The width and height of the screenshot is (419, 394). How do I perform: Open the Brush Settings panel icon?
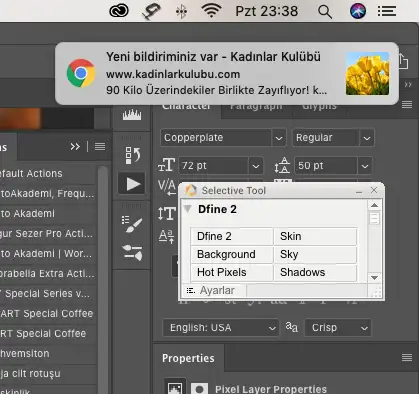pos(132,224)
